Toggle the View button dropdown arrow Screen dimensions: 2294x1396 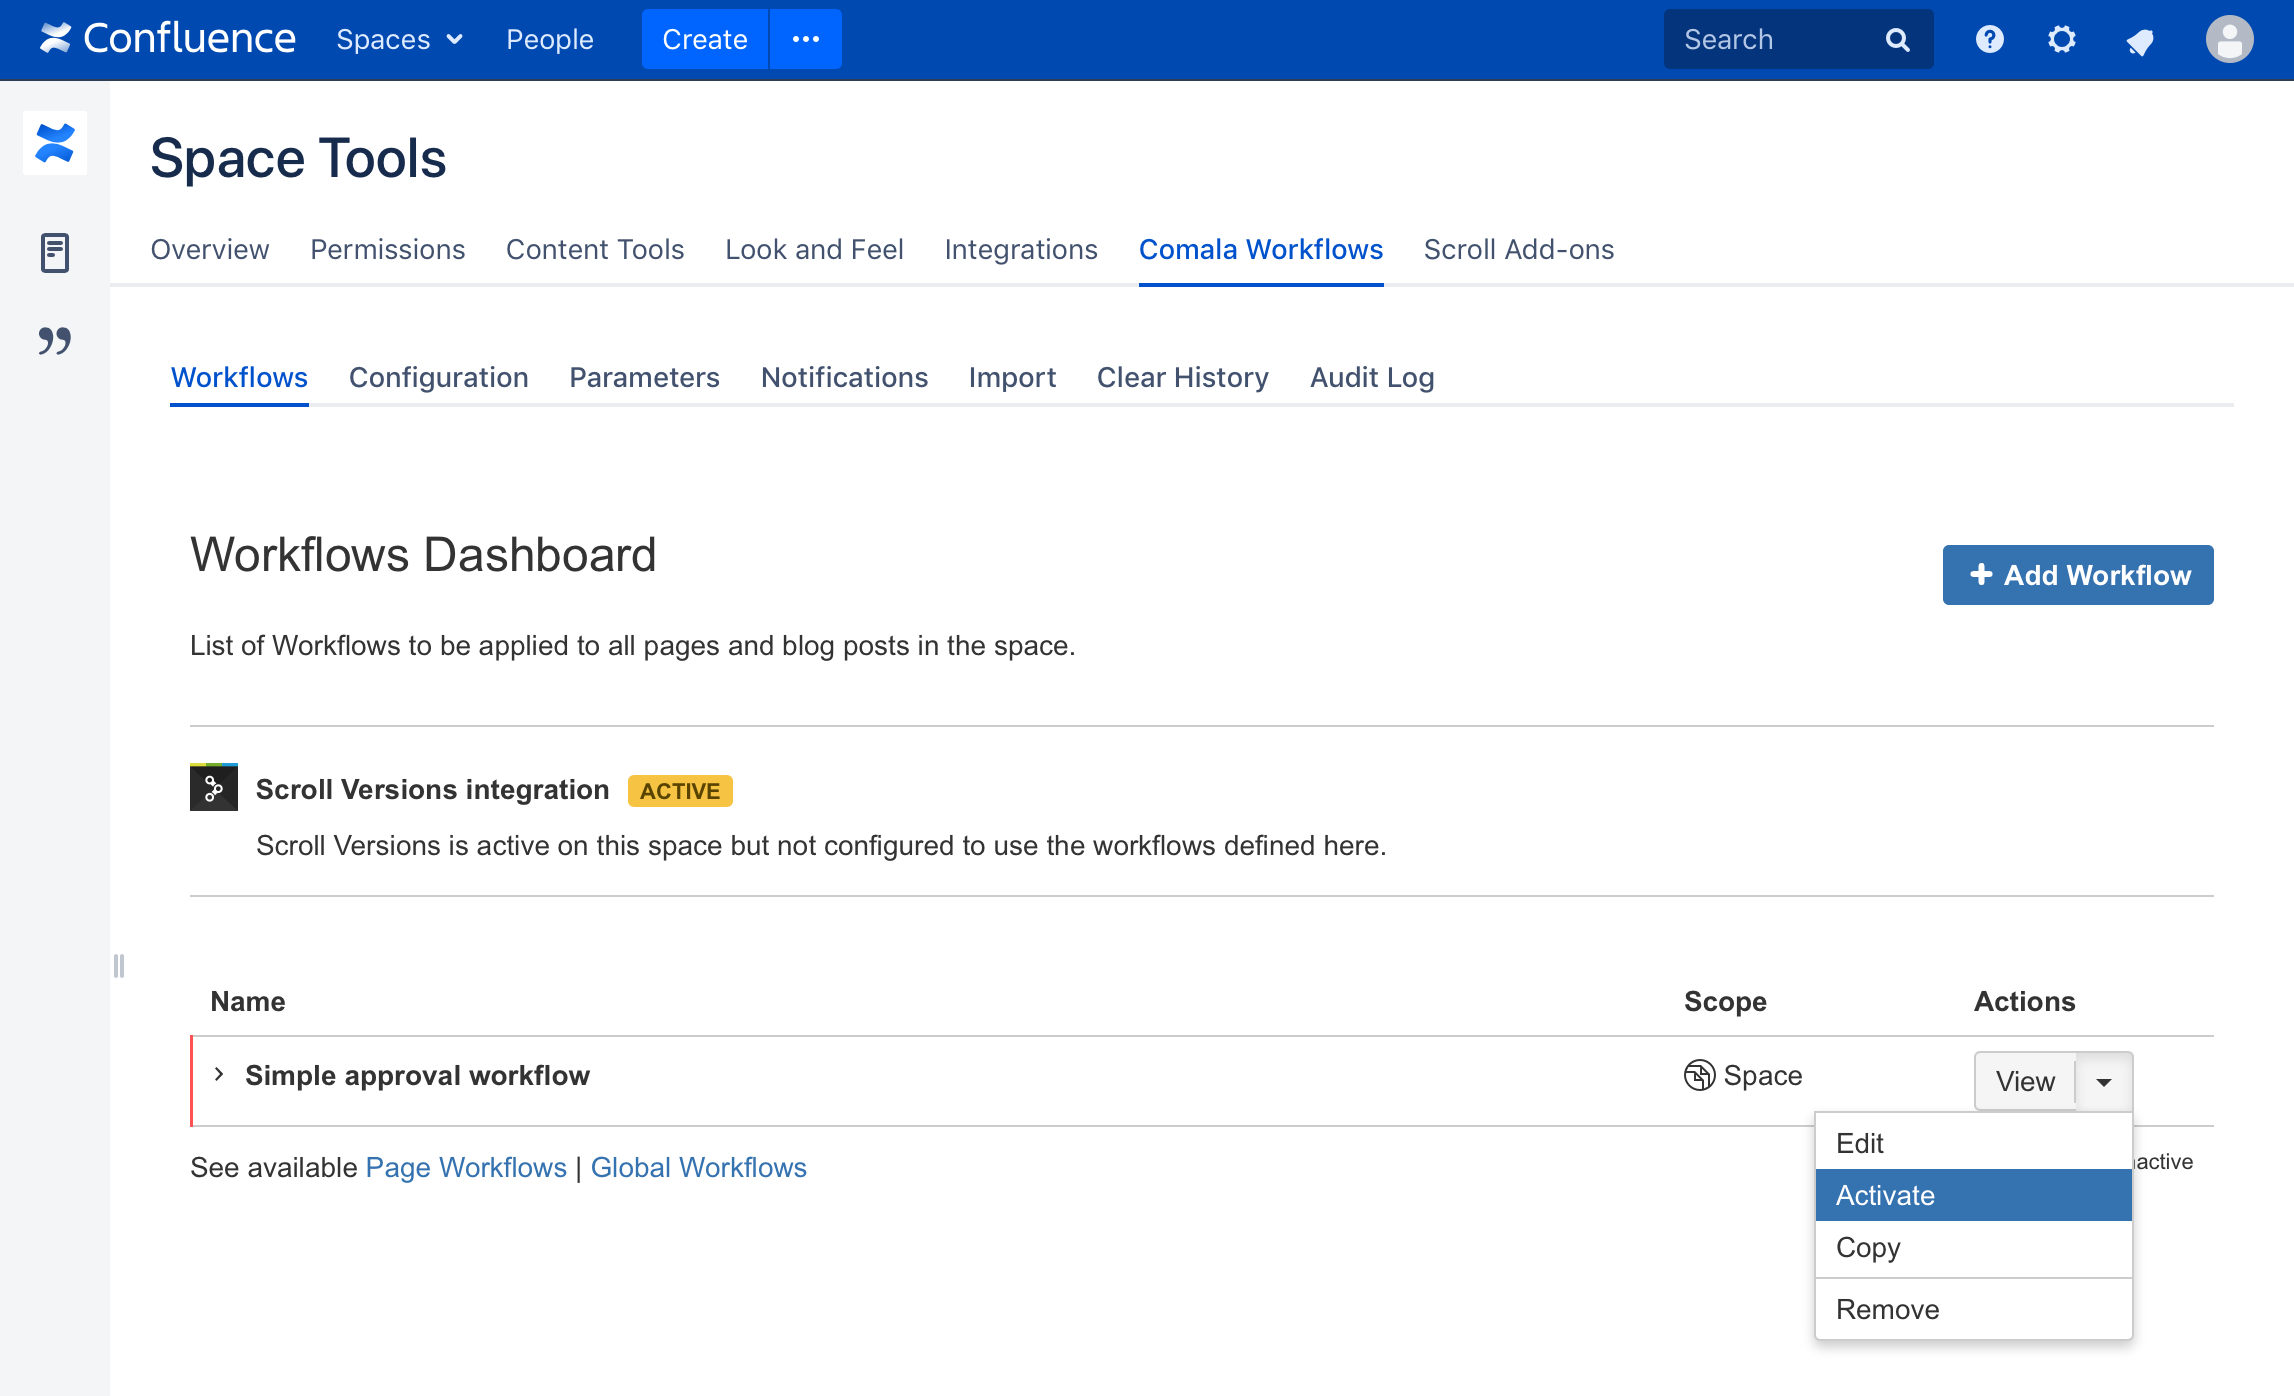tap(2104, 1081)
